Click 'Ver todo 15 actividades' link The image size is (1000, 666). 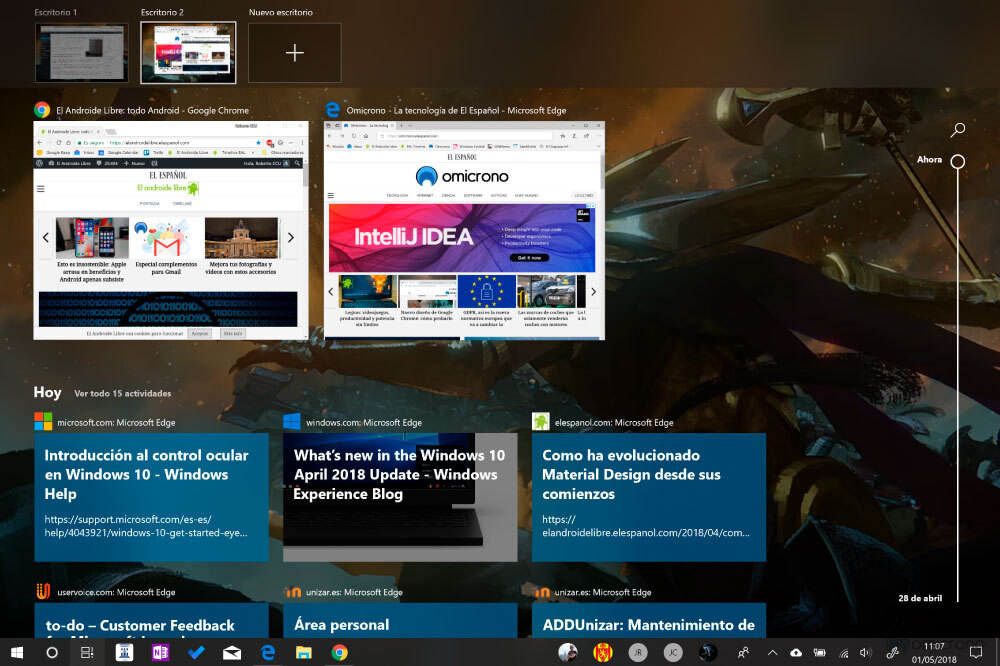point(122,394)
